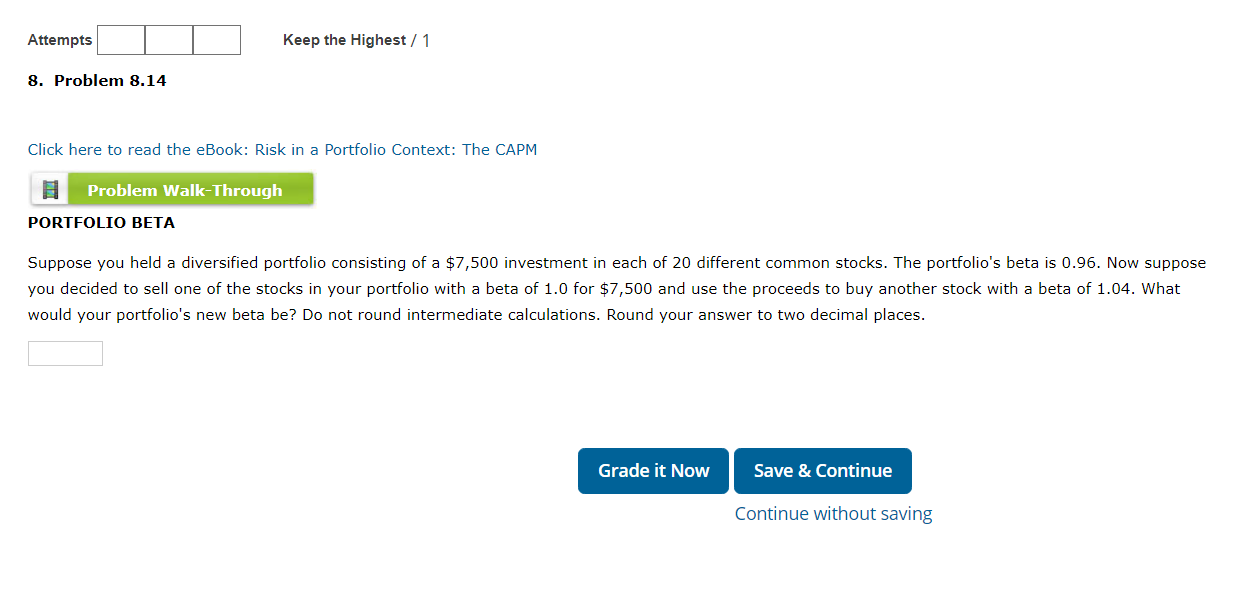Viewport: 1238px width, 595px height.
Task: Click the Problem 8.14 heading
Action: tap(97, 80)
